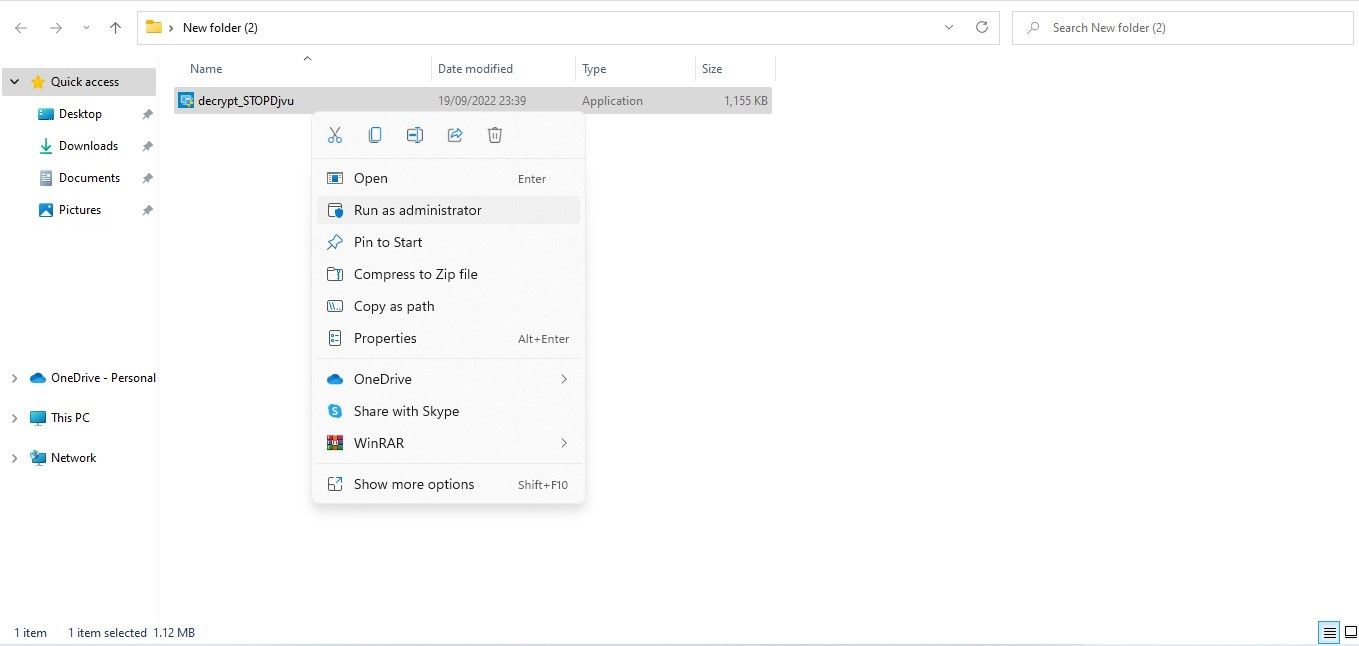The height and width of the screenshot is (646, 1359).
Task: Expand the This PC tree node
Action: coord(14,418)
